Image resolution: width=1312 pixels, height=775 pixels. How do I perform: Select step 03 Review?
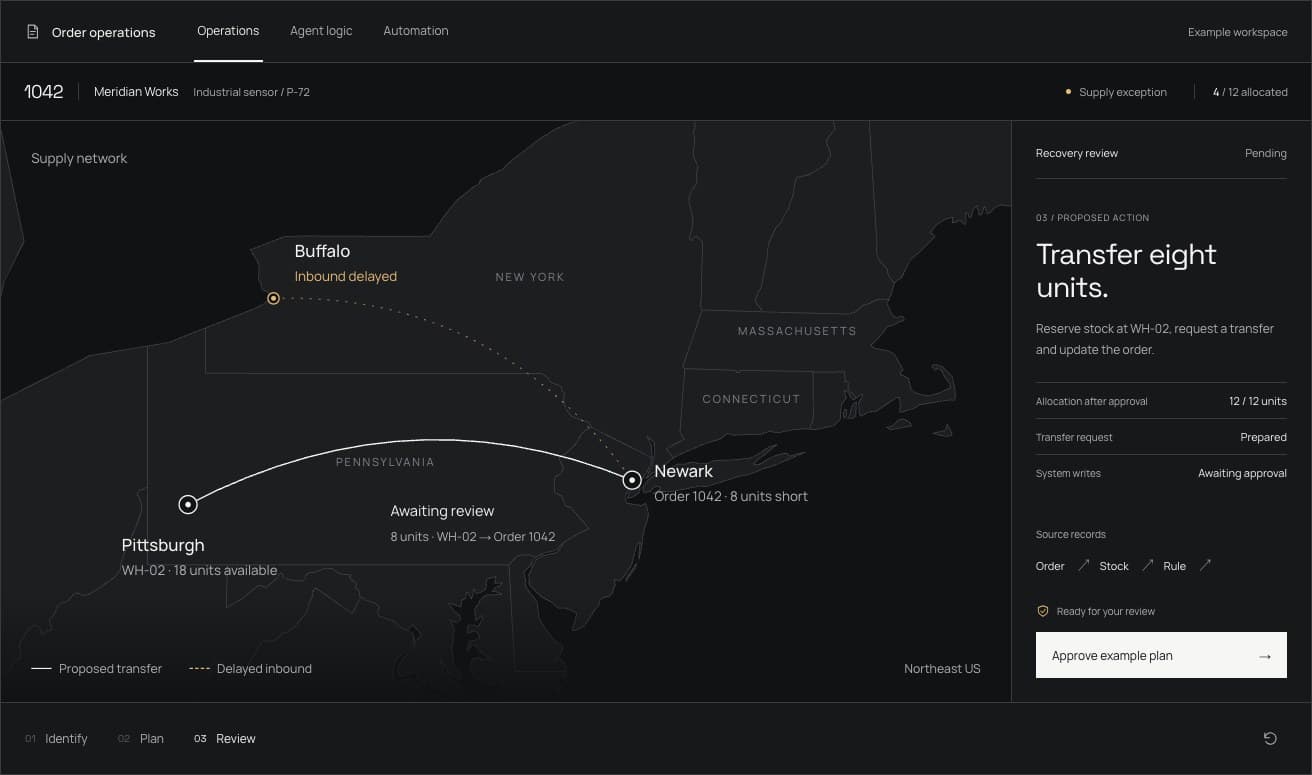tap(225, 739)
